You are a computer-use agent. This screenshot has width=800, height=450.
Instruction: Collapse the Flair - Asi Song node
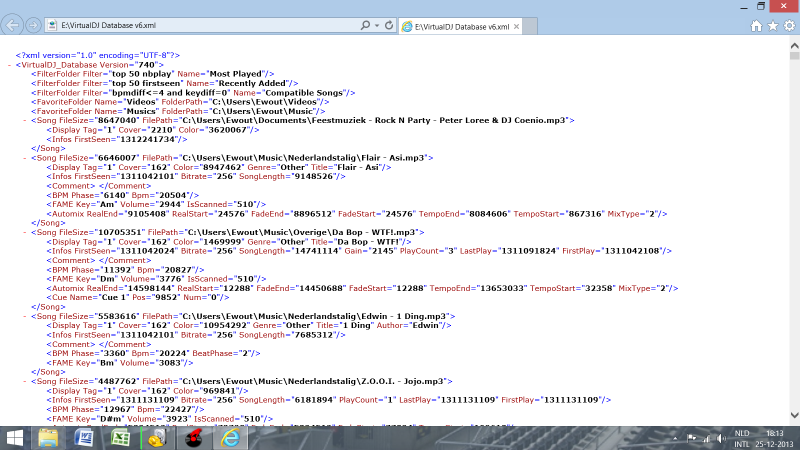coord(24,158)
